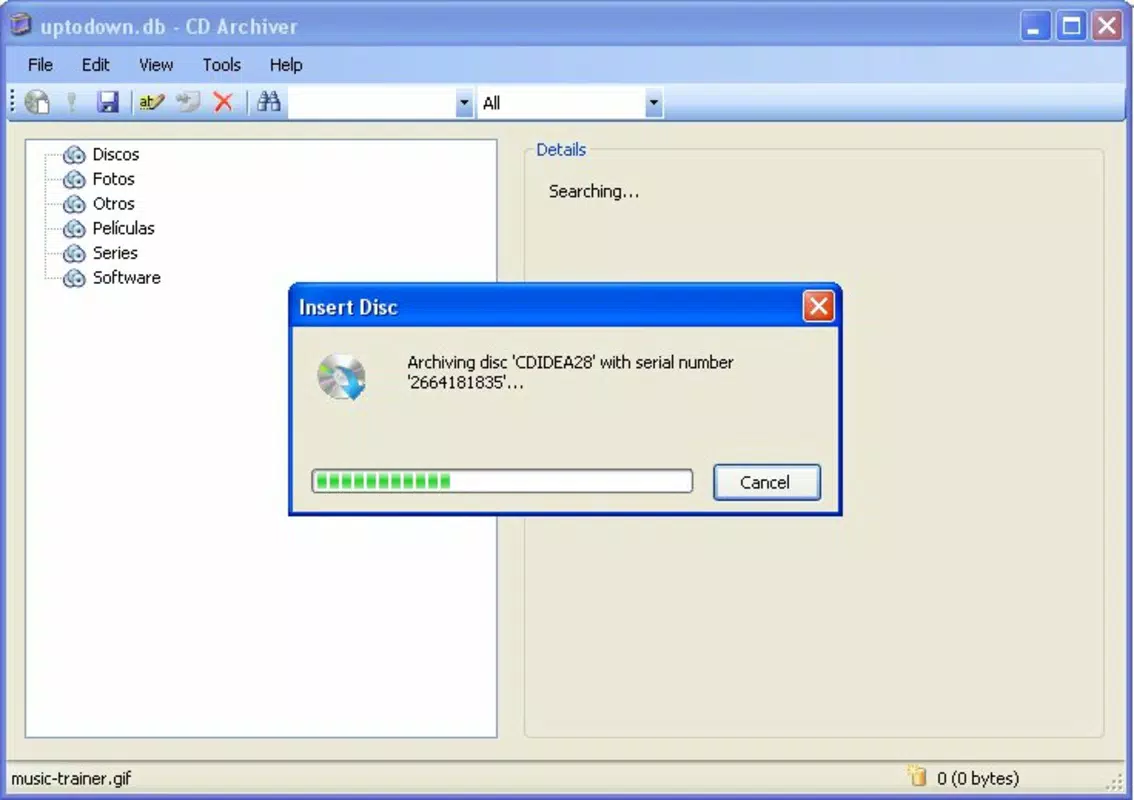
Task: Click the window resize grip in status bar
Action: 1114,782
